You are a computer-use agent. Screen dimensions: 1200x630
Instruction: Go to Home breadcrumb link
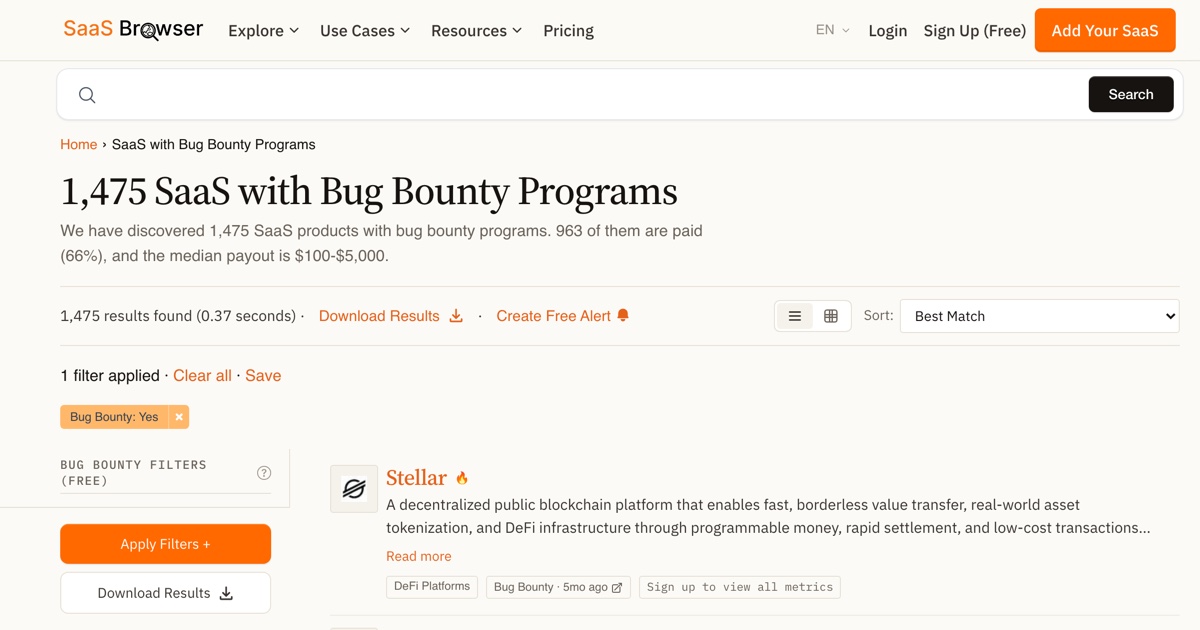pos(79,144)
